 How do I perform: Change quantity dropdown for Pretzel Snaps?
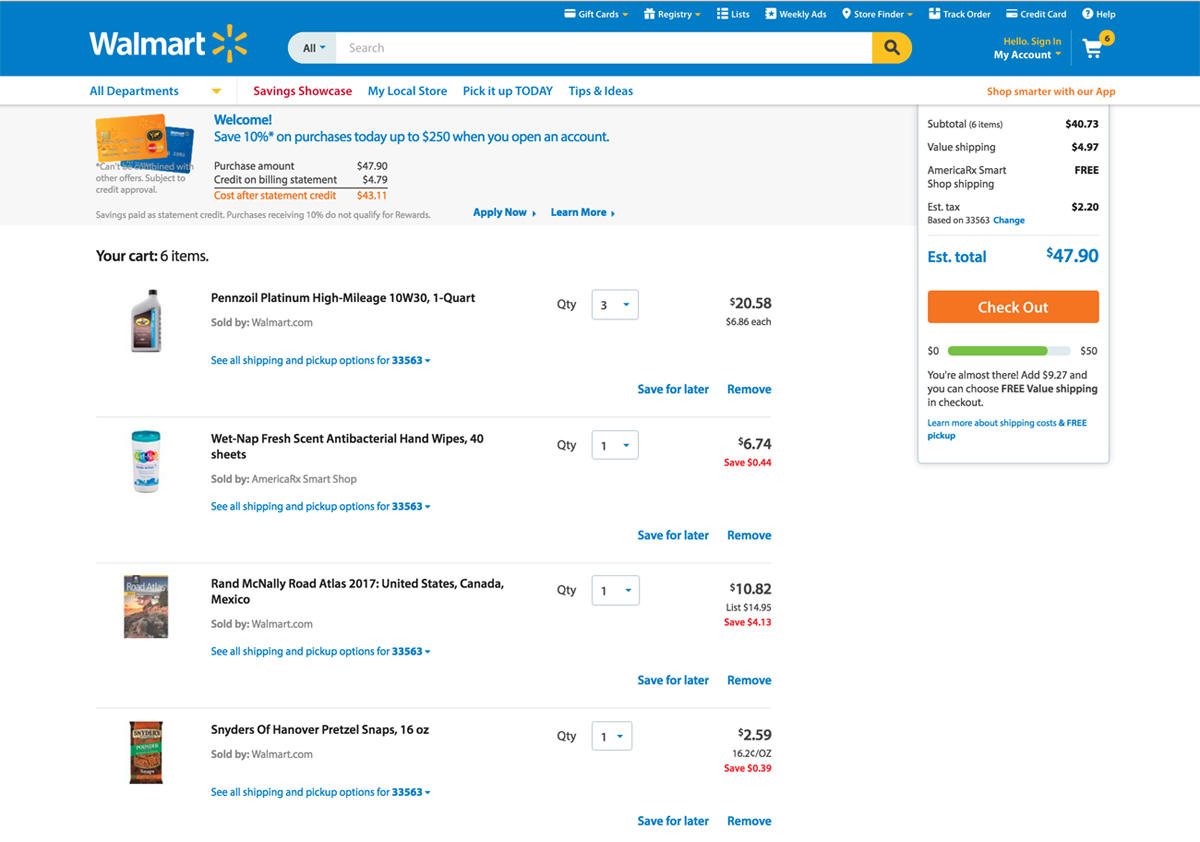tap(611, 736)
